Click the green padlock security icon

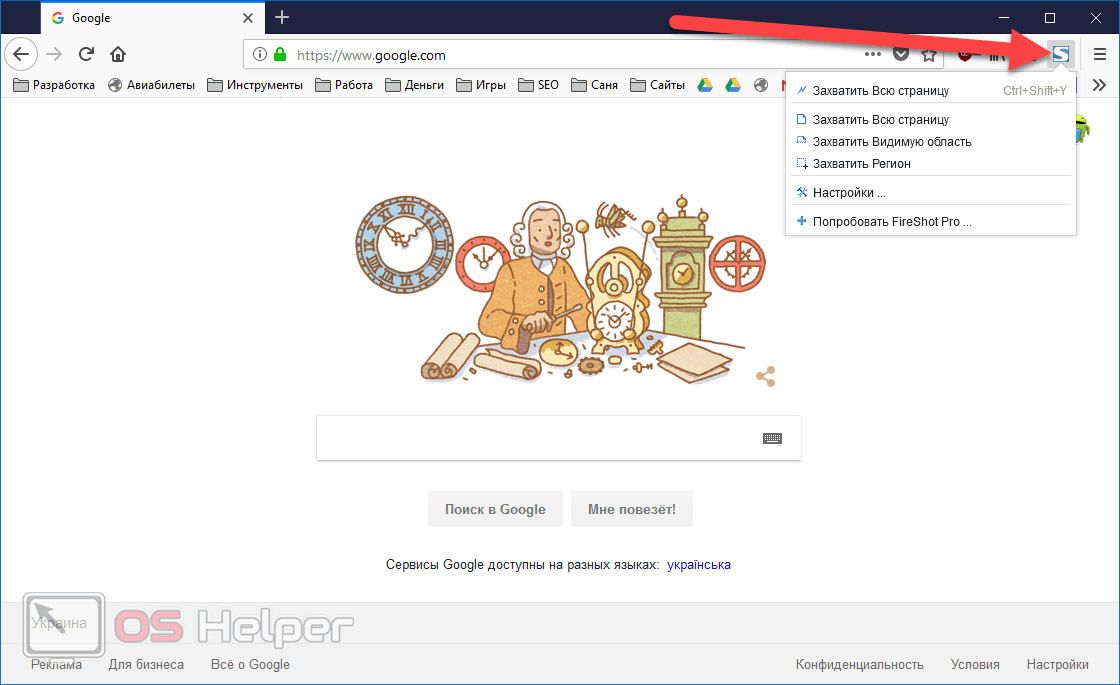(280, 54)
